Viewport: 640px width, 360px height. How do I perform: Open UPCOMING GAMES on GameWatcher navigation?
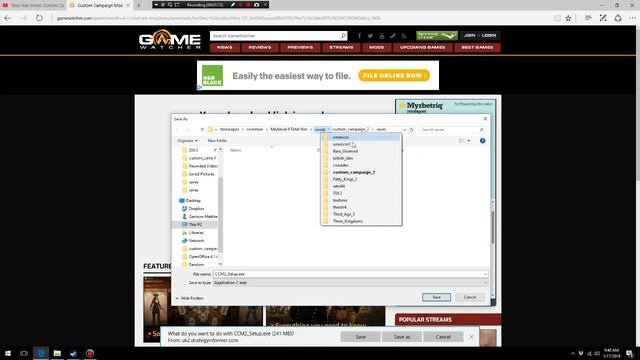coord(422,47)
